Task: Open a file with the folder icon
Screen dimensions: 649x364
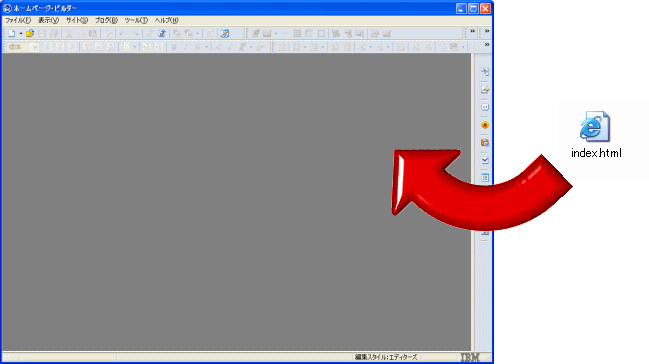Action: (30, 34)
